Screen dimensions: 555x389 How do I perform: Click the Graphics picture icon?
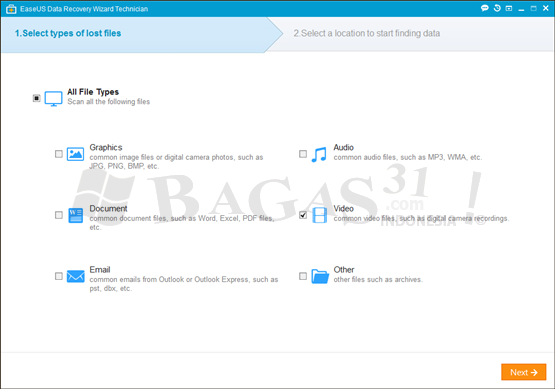coord(75,154)
